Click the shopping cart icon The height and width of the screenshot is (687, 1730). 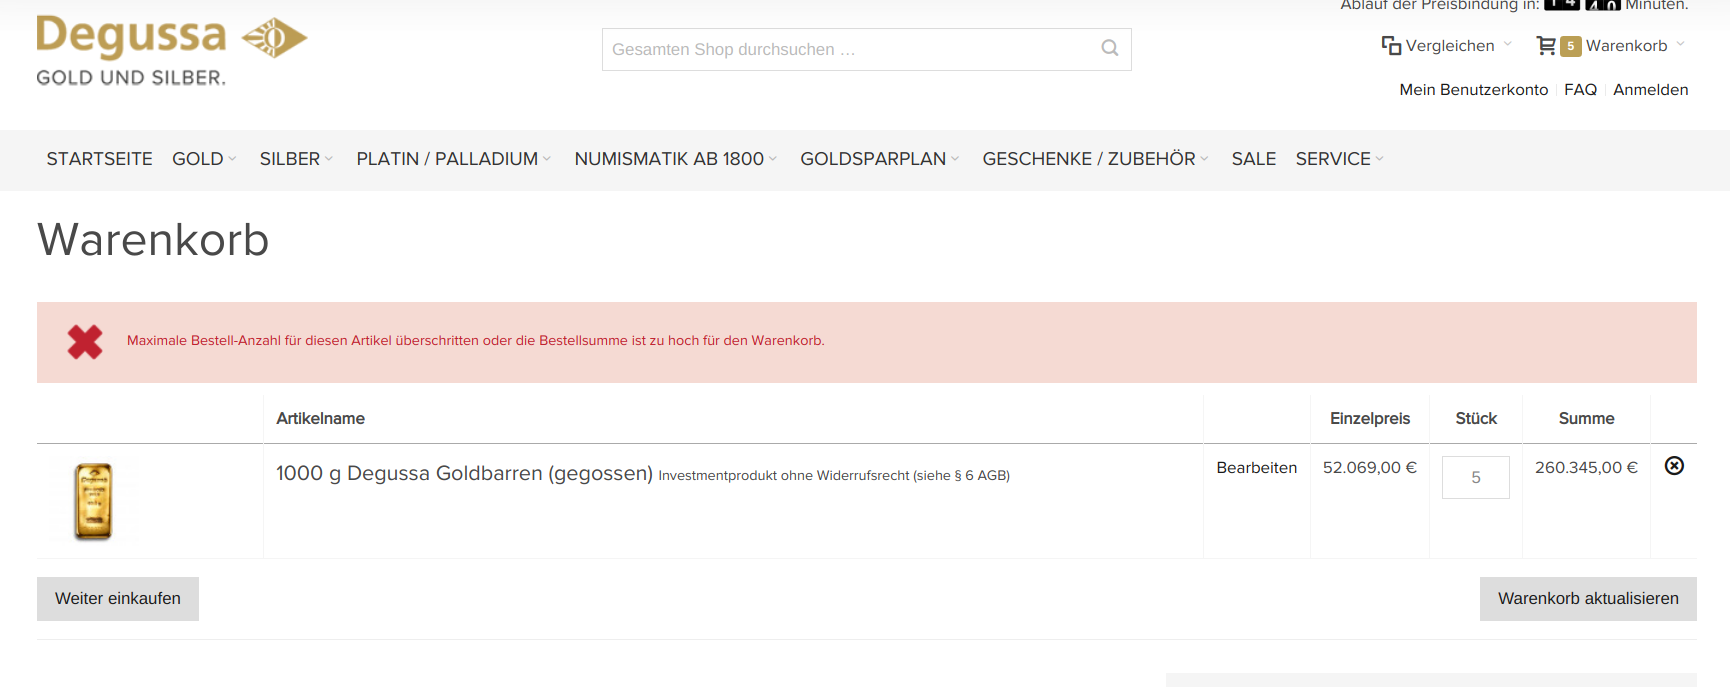click(1545, 46)
